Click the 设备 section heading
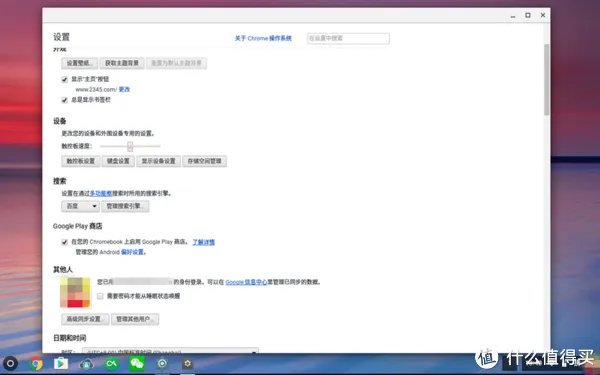Screen dimensions: 600x375 pyautogui.click(x=60, y=121)
